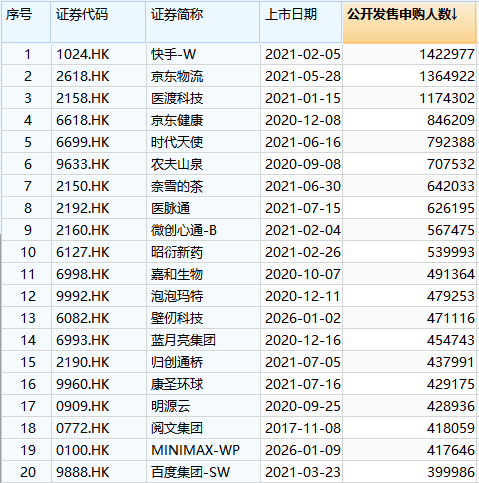Click subscriber count 792388
Viewport: 479px width, 483px height.
409,142
